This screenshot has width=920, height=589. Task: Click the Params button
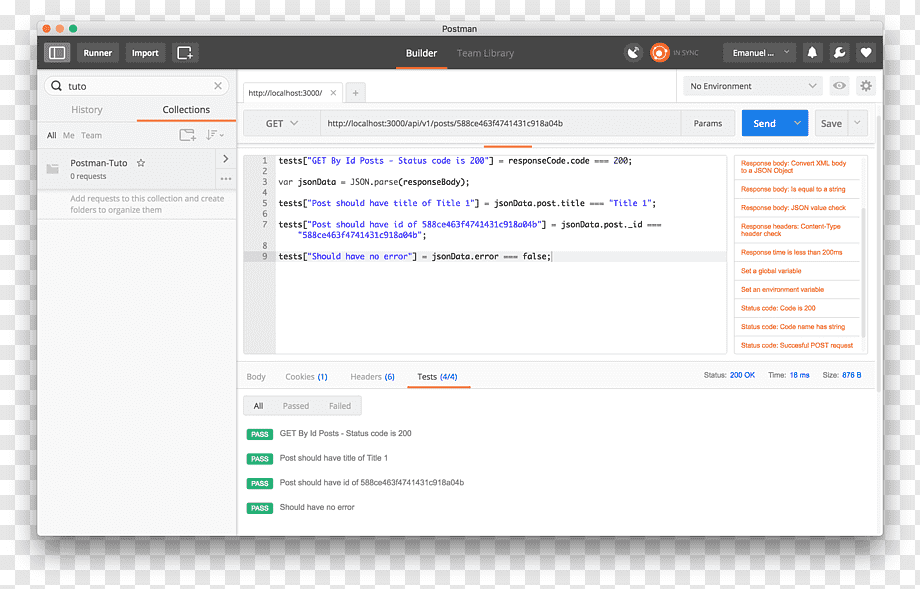point(708,123)
